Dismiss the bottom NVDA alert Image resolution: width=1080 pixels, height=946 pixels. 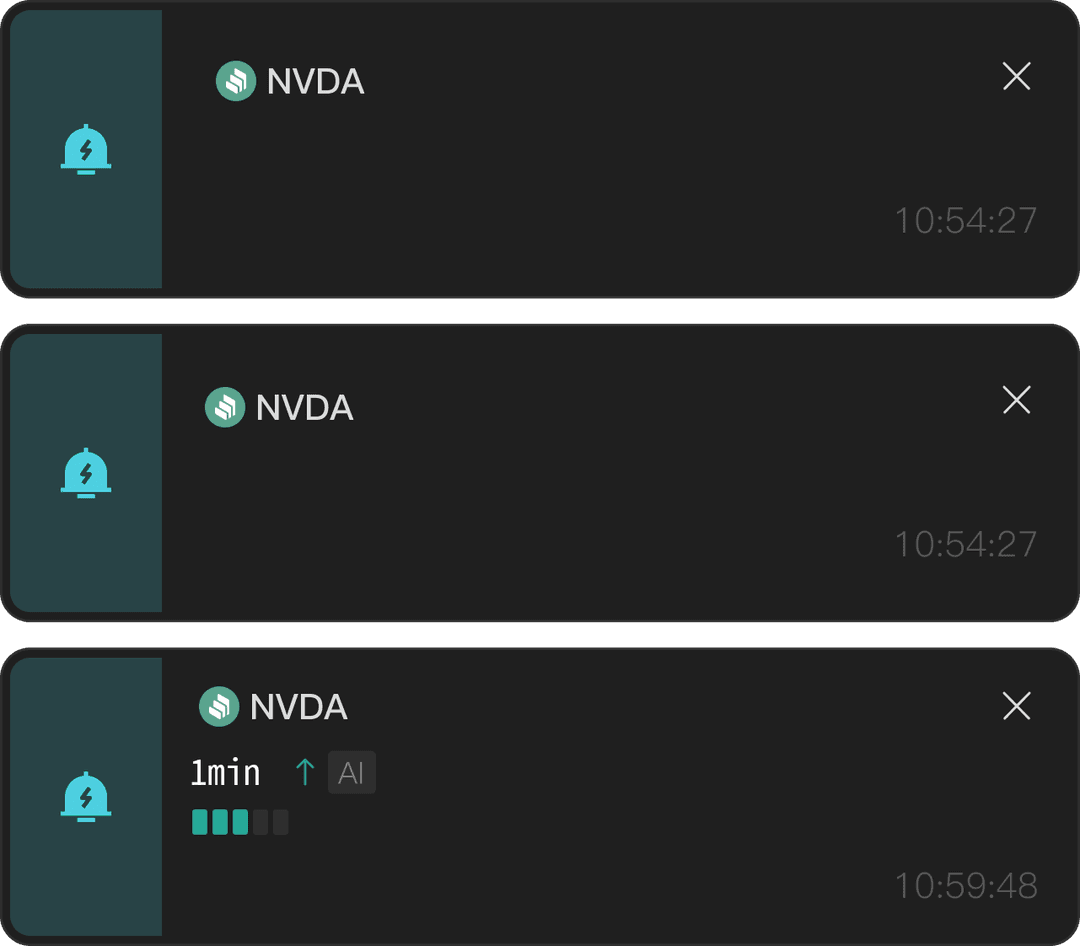click(x=1016, y=707)
